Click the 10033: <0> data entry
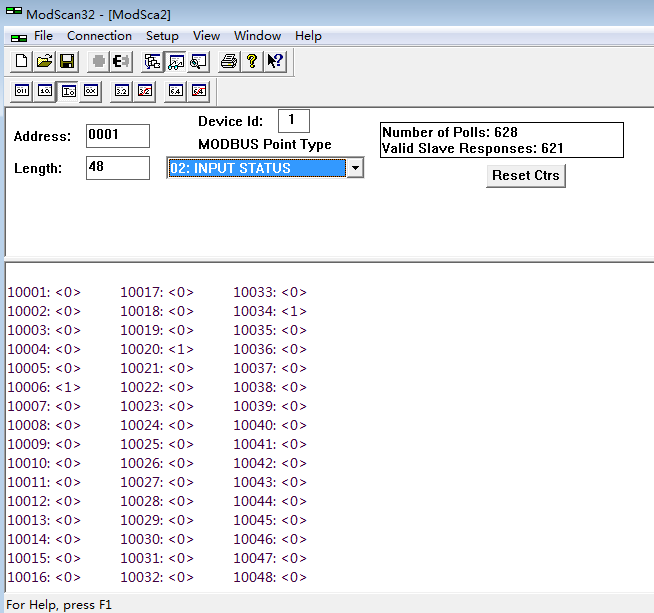 pyautogui.click(x=270, y=292)
